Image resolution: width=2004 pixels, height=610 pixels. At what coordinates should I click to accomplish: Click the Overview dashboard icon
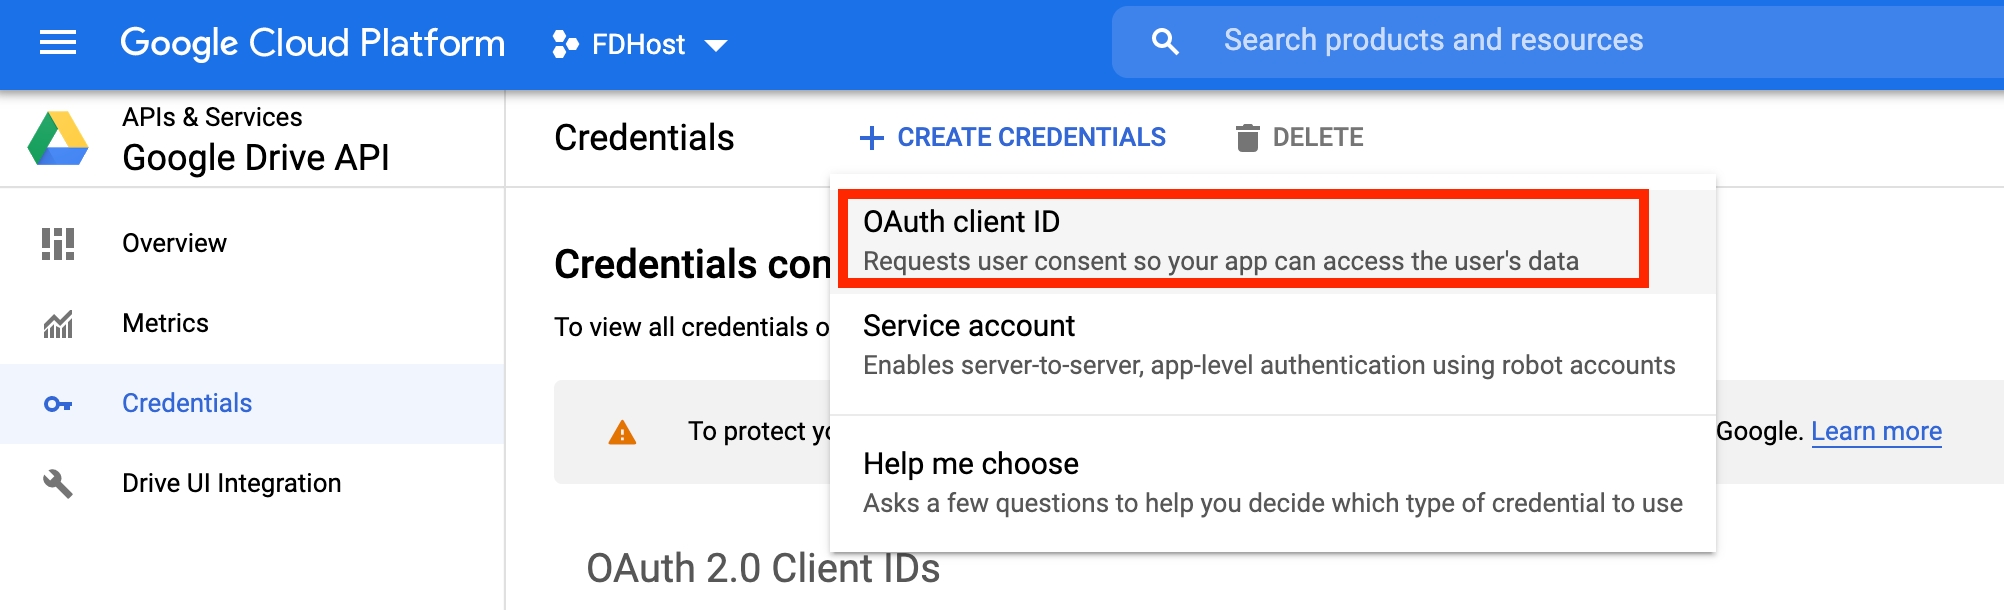[58, 244]
